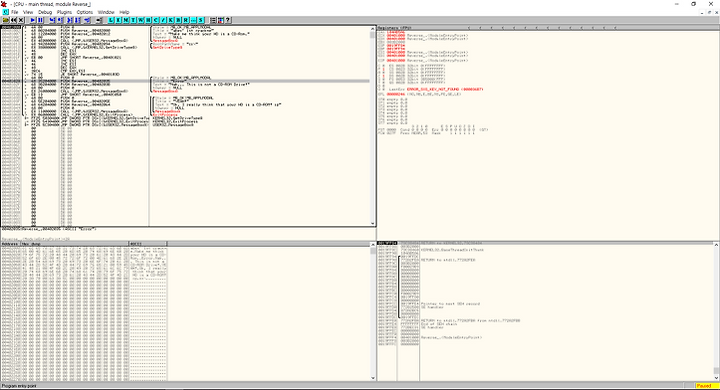Show CPU window via C button

tap(156, 20)
